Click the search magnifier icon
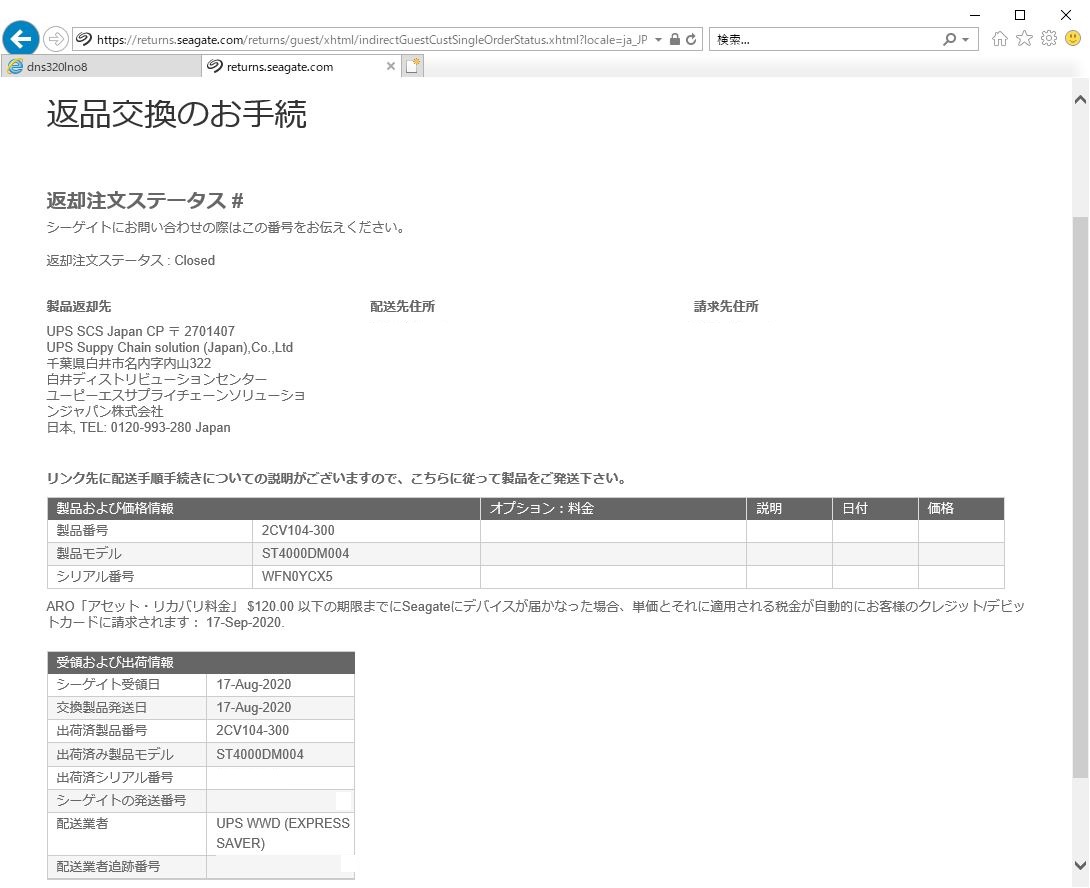This screenshot has height=888, width=1090. coord(950,39)
